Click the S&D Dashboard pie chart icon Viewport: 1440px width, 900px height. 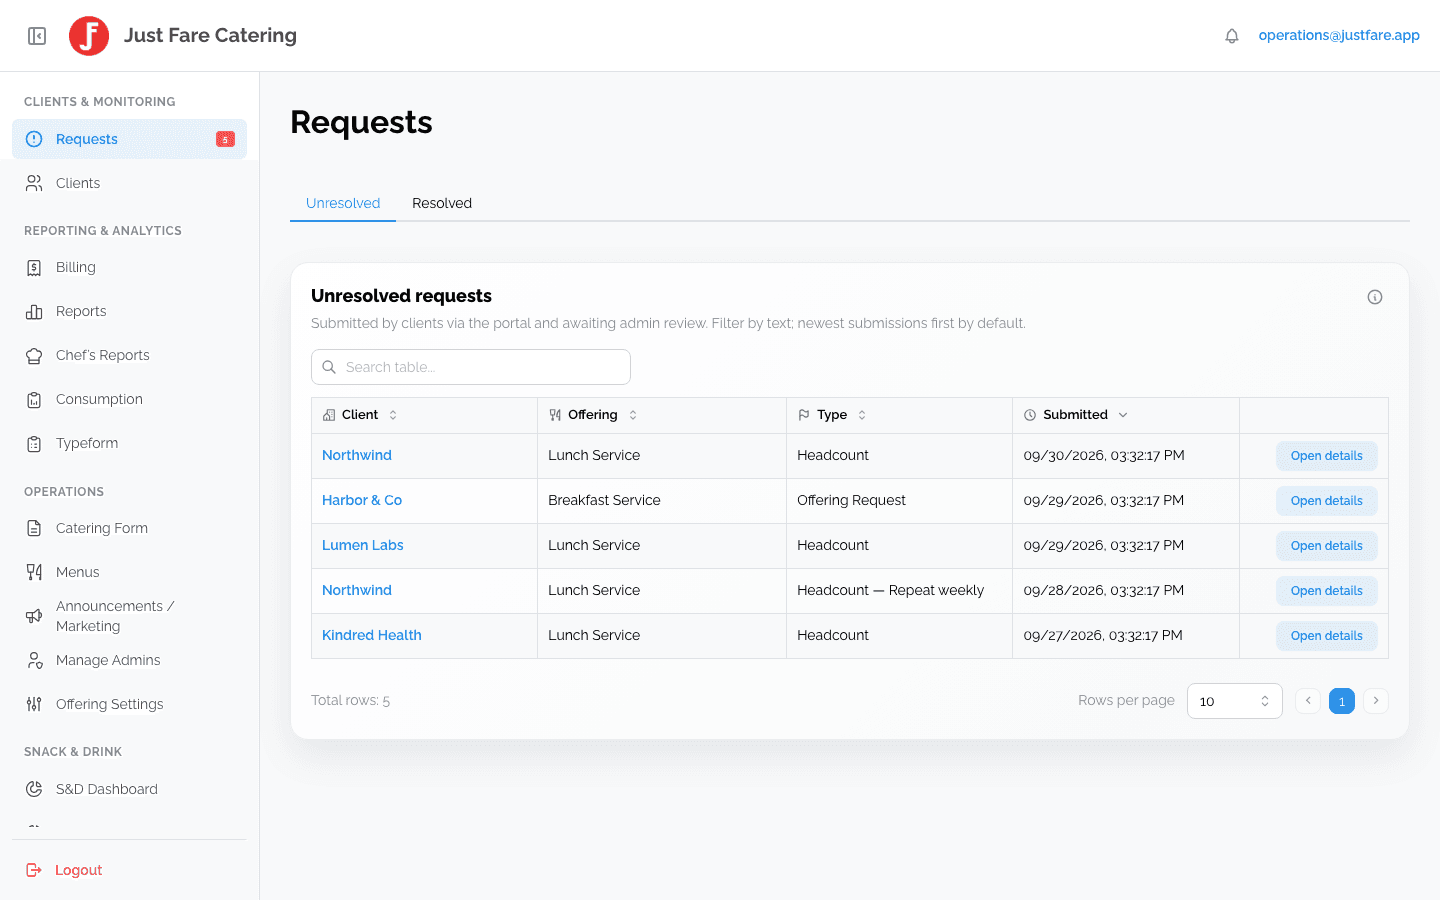(x=34, y=789)
